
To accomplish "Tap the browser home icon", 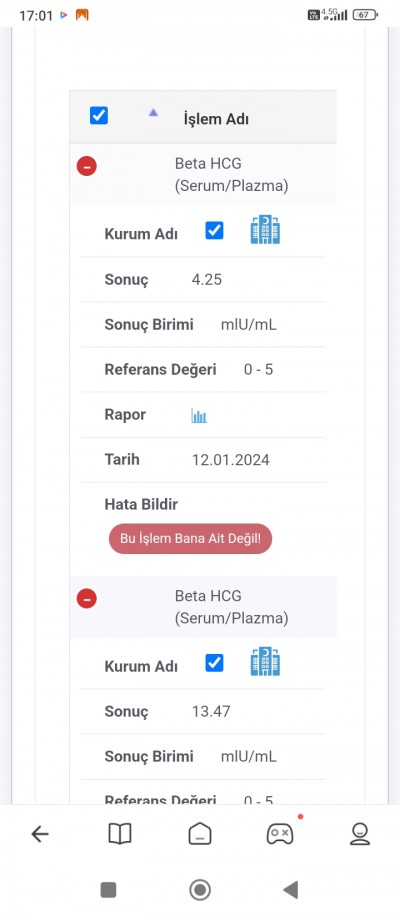I will click(200, 834).
